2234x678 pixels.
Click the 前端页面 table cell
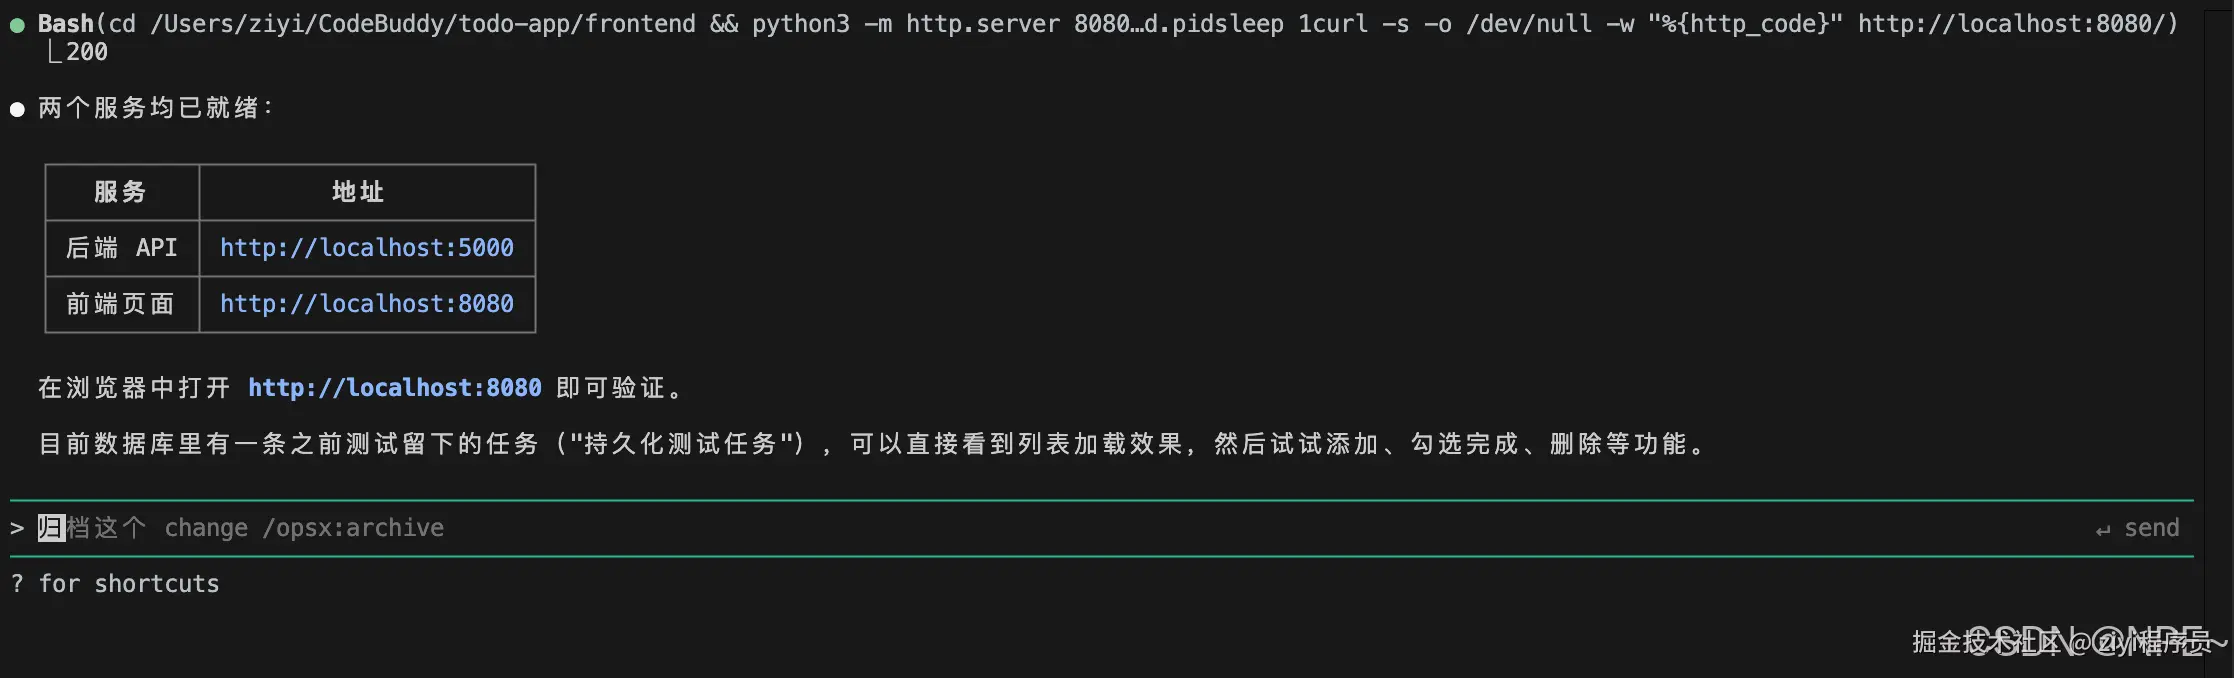pos(122,304)
